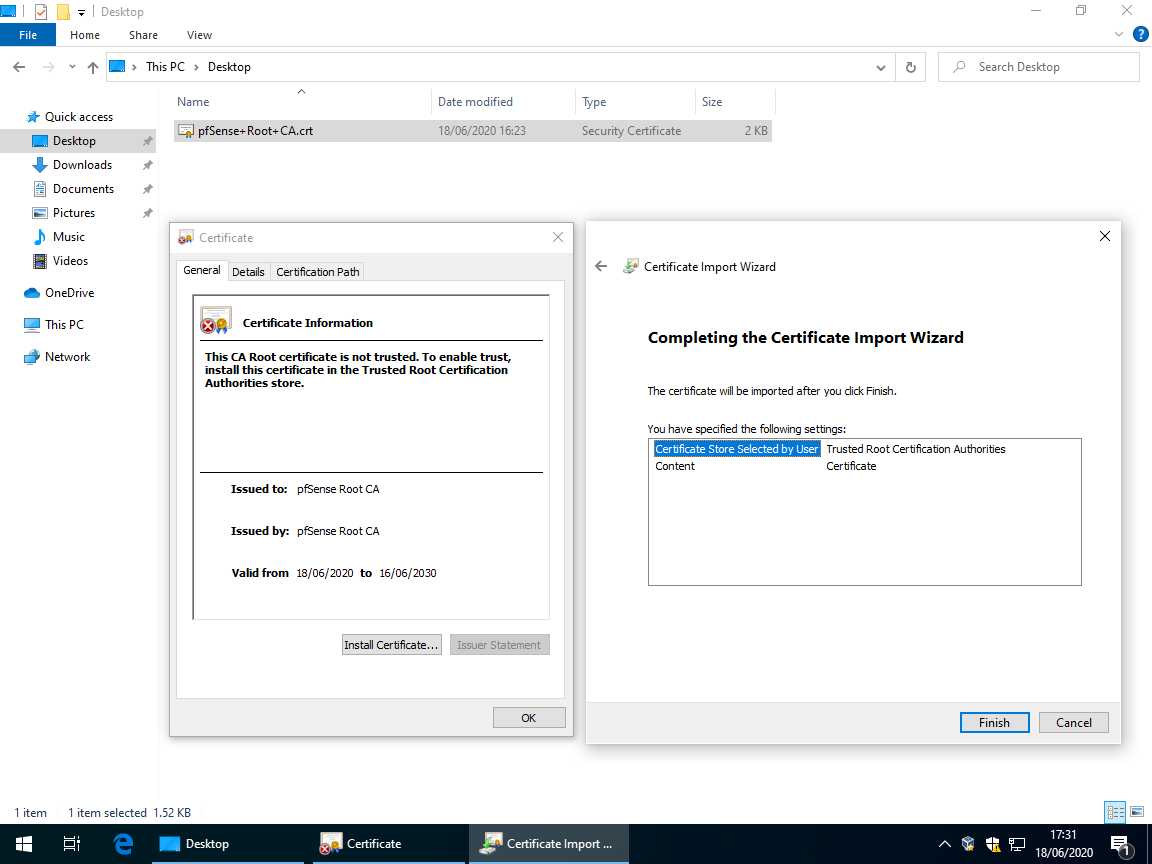Select pfSense+Root+CA.crt file
Screen dimensions: 1152x864
(473, 131)
